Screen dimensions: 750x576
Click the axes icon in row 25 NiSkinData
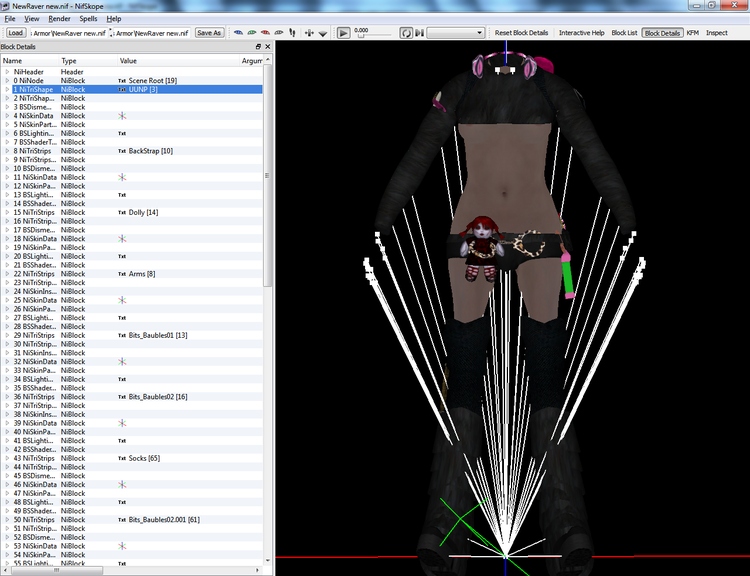pyautogui.click(x=122, y=300)
